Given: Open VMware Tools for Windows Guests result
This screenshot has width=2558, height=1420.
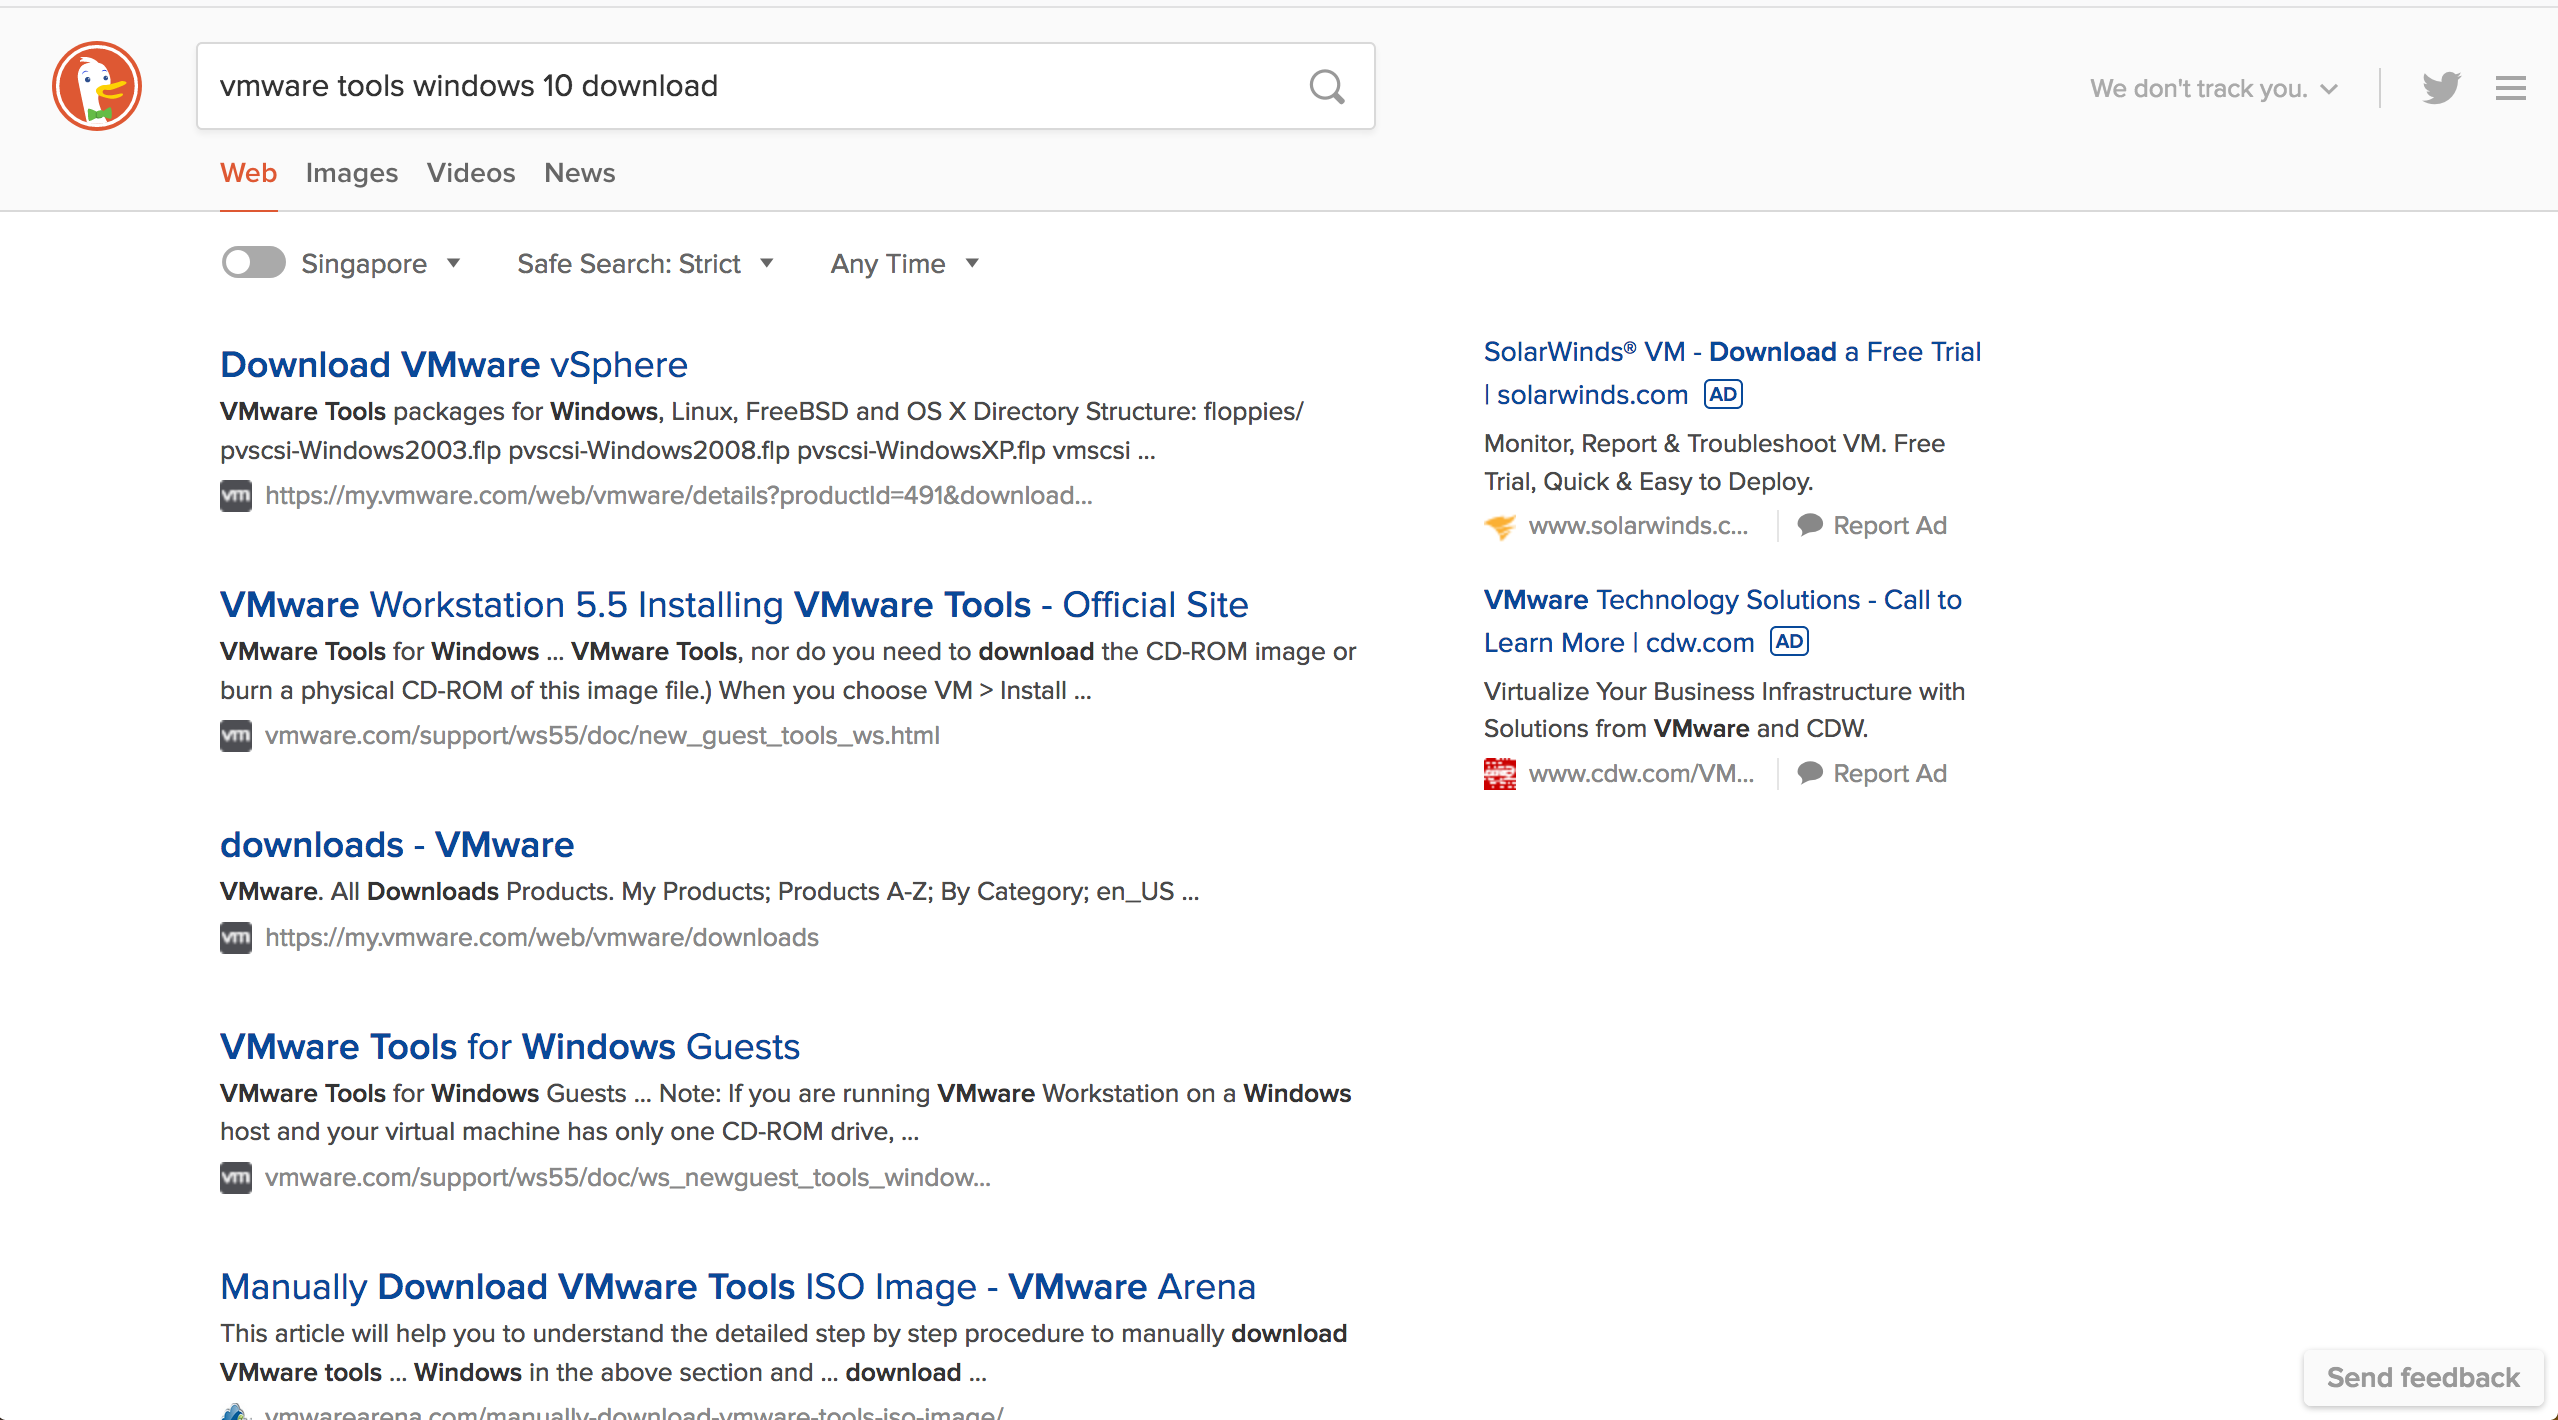Looking at the screenshot, I should pos(510,1047).
